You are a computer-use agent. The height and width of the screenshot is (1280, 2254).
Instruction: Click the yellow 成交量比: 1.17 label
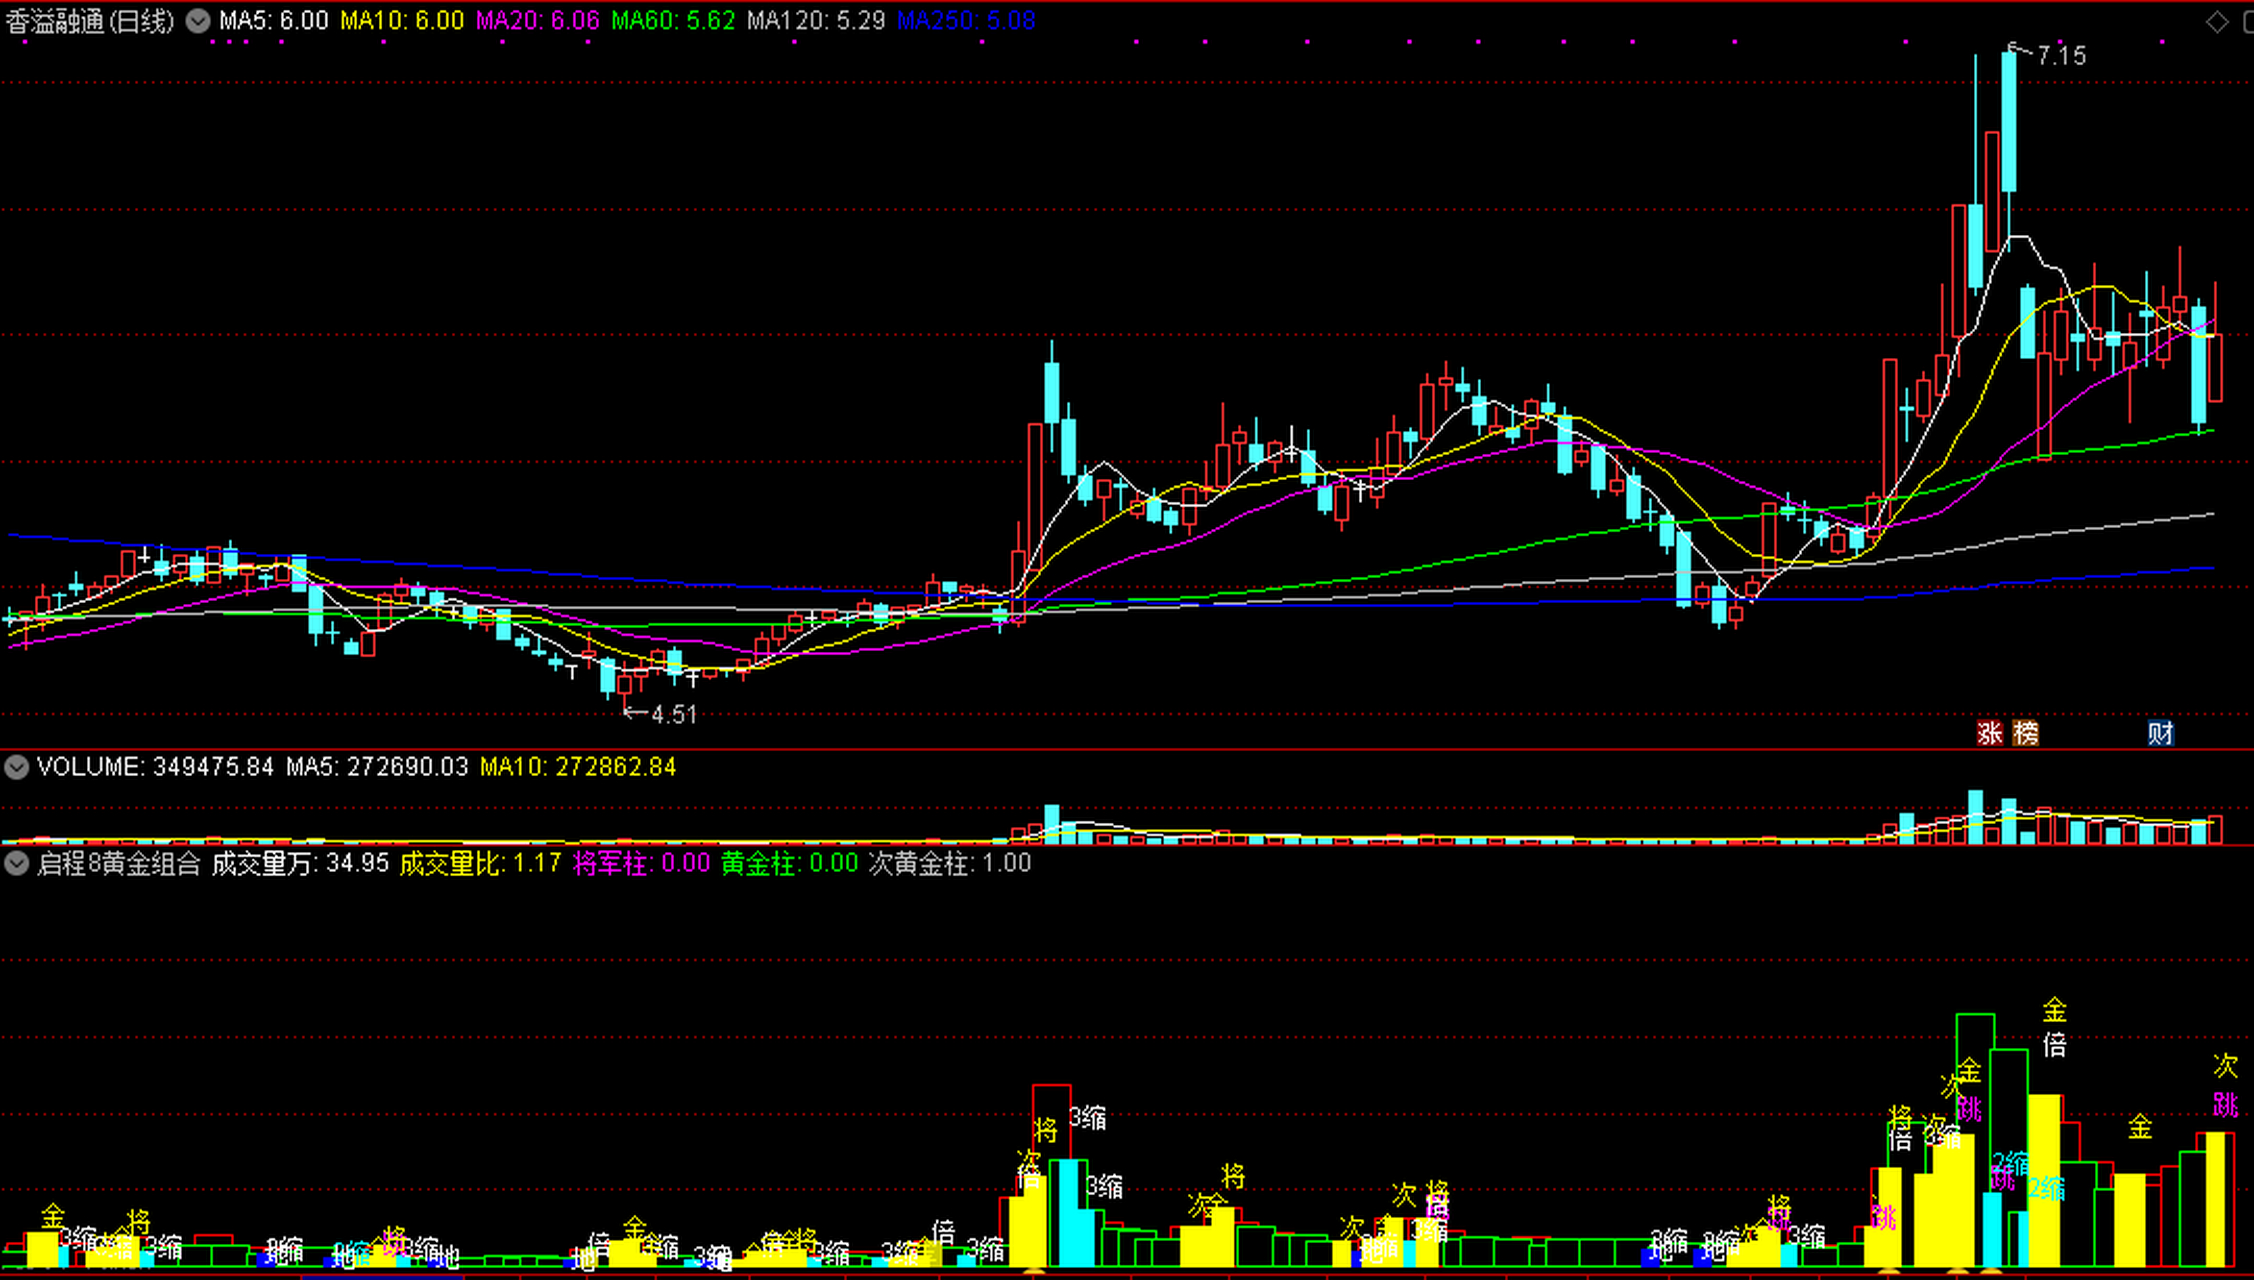point(480,863)
